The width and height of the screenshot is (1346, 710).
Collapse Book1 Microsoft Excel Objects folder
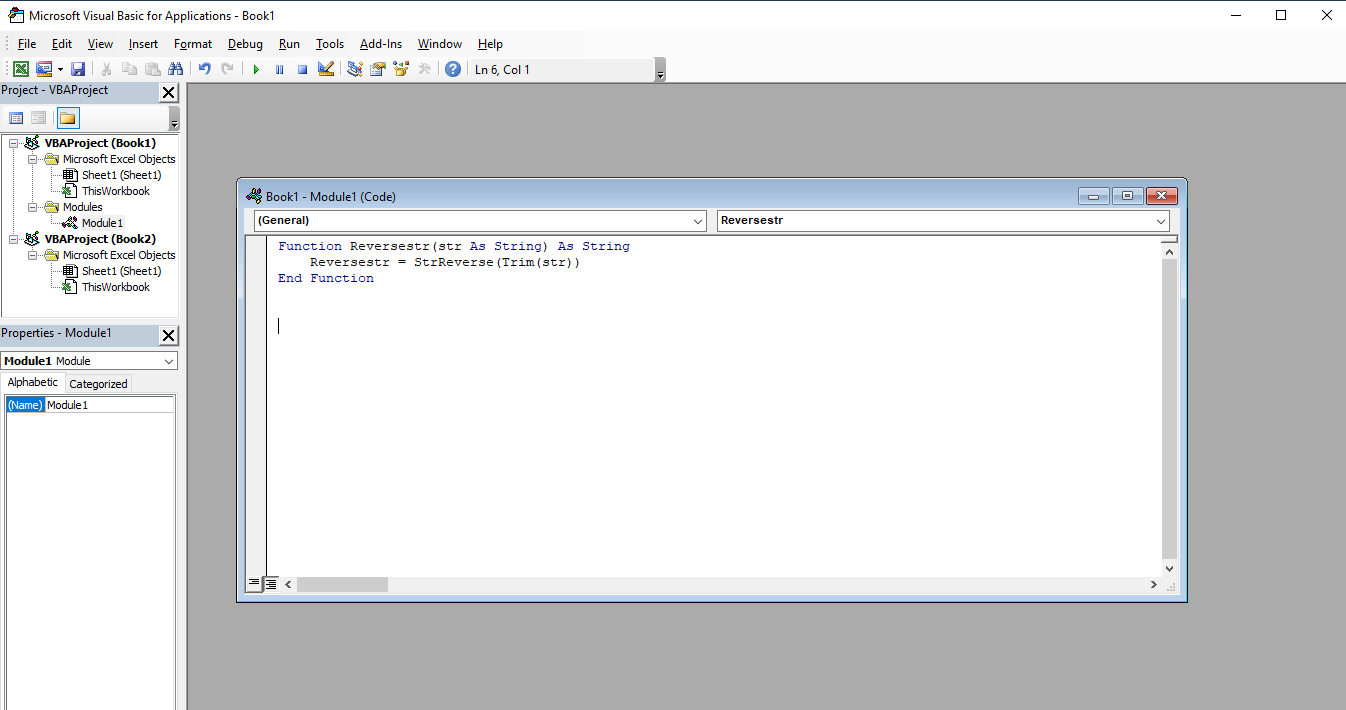pos(33,159)
